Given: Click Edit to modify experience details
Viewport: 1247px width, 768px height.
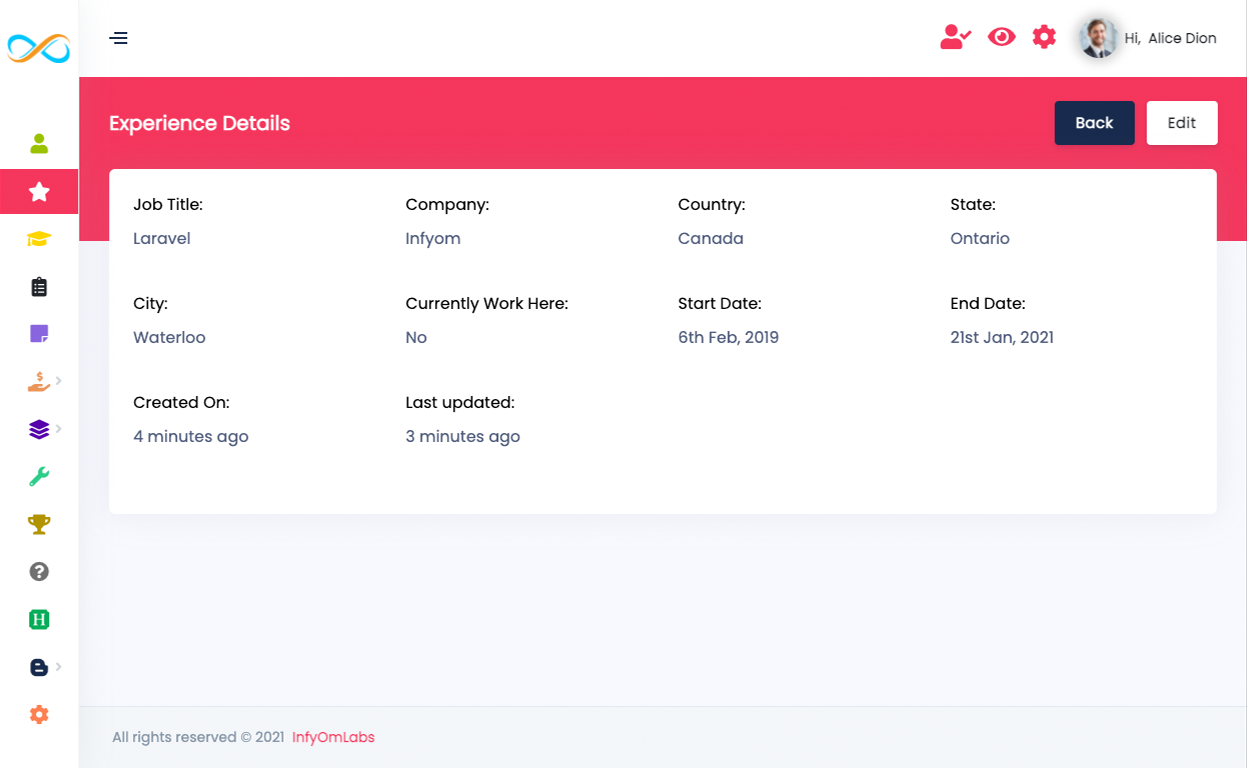Looking at the screenshot, I should [x=1181, y=122].
